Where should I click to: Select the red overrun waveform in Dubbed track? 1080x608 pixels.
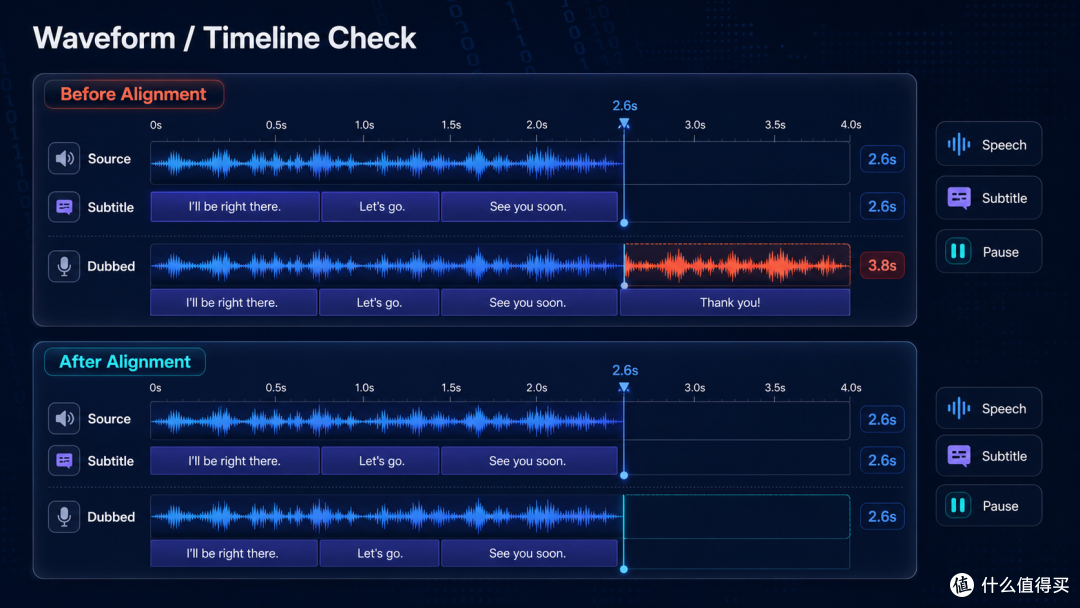[737, 265]
